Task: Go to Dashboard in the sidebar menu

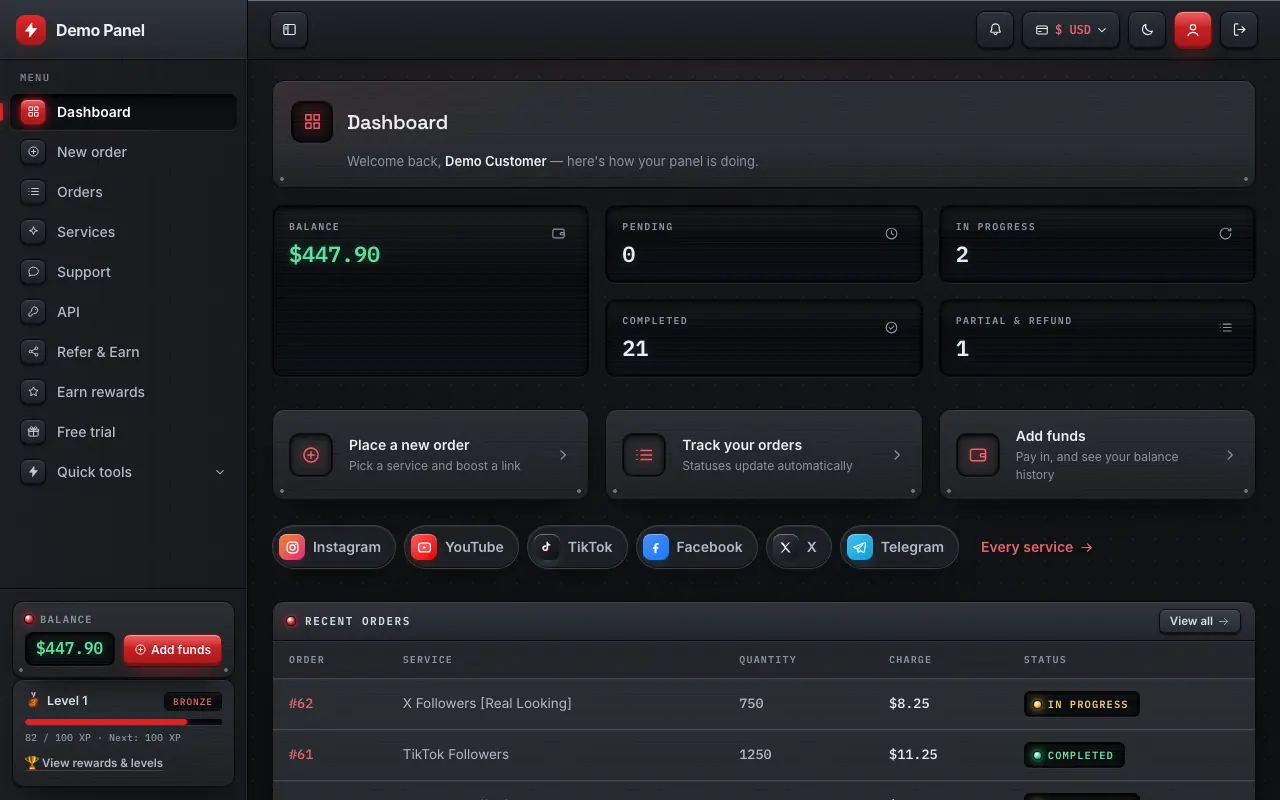Action: [x=124, y=112]
